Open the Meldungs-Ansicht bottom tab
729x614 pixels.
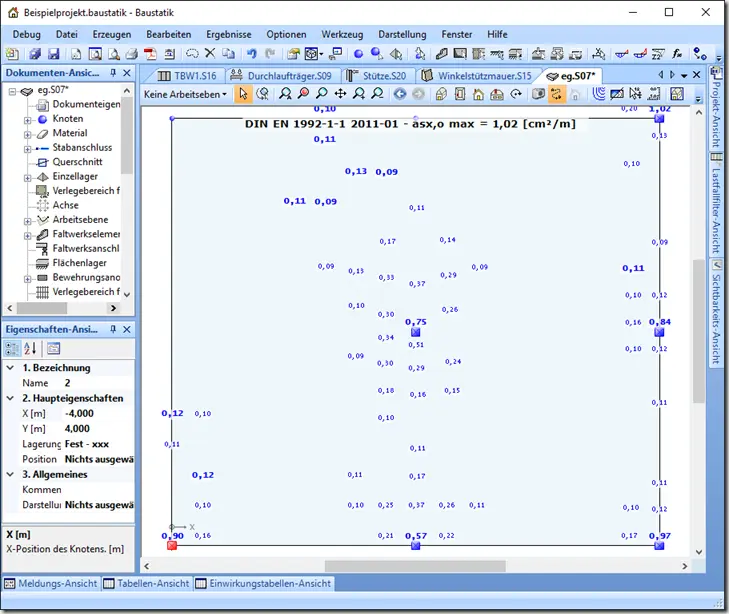[x=51, y=583]
